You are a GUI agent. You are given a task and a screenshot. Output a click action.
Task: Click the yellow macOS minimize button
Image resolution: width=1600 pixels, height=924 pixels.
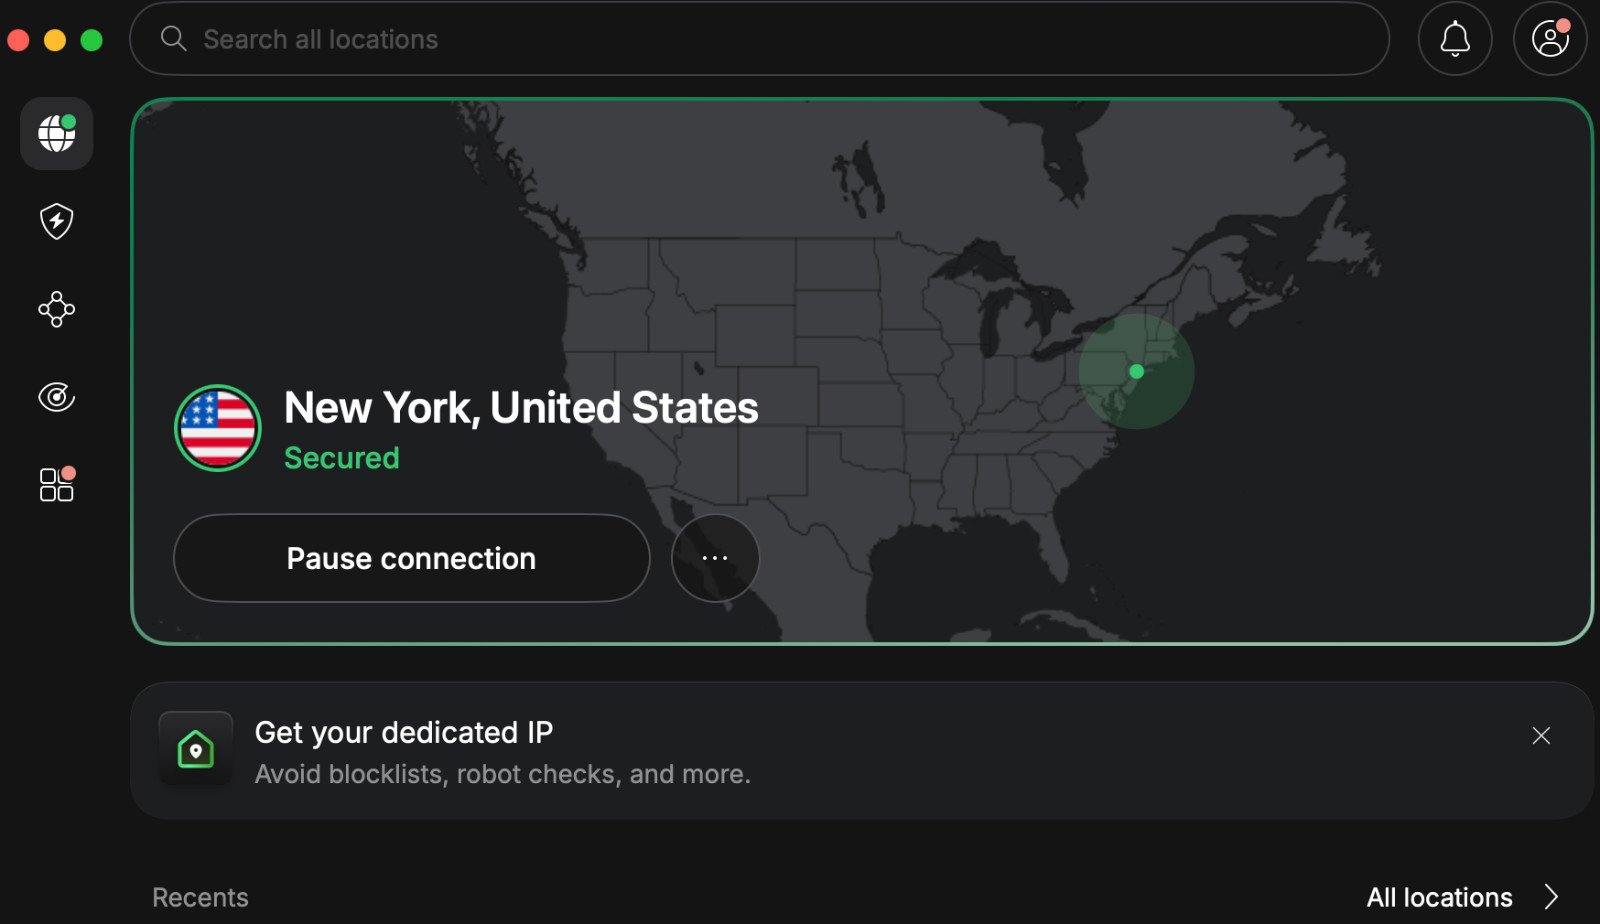(55, 40)
